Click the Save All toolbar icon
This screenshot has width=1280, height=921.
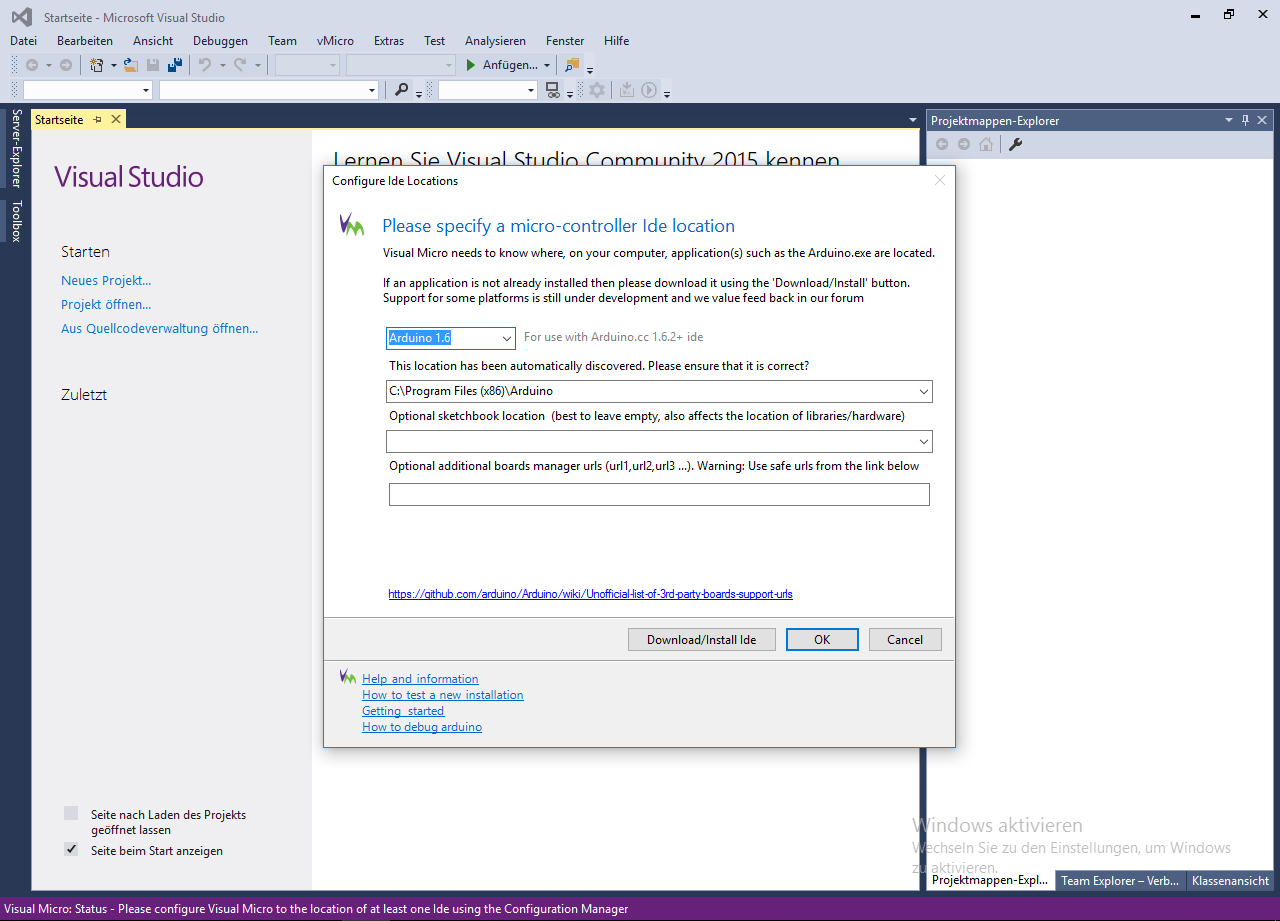click(x=175, y=65)
